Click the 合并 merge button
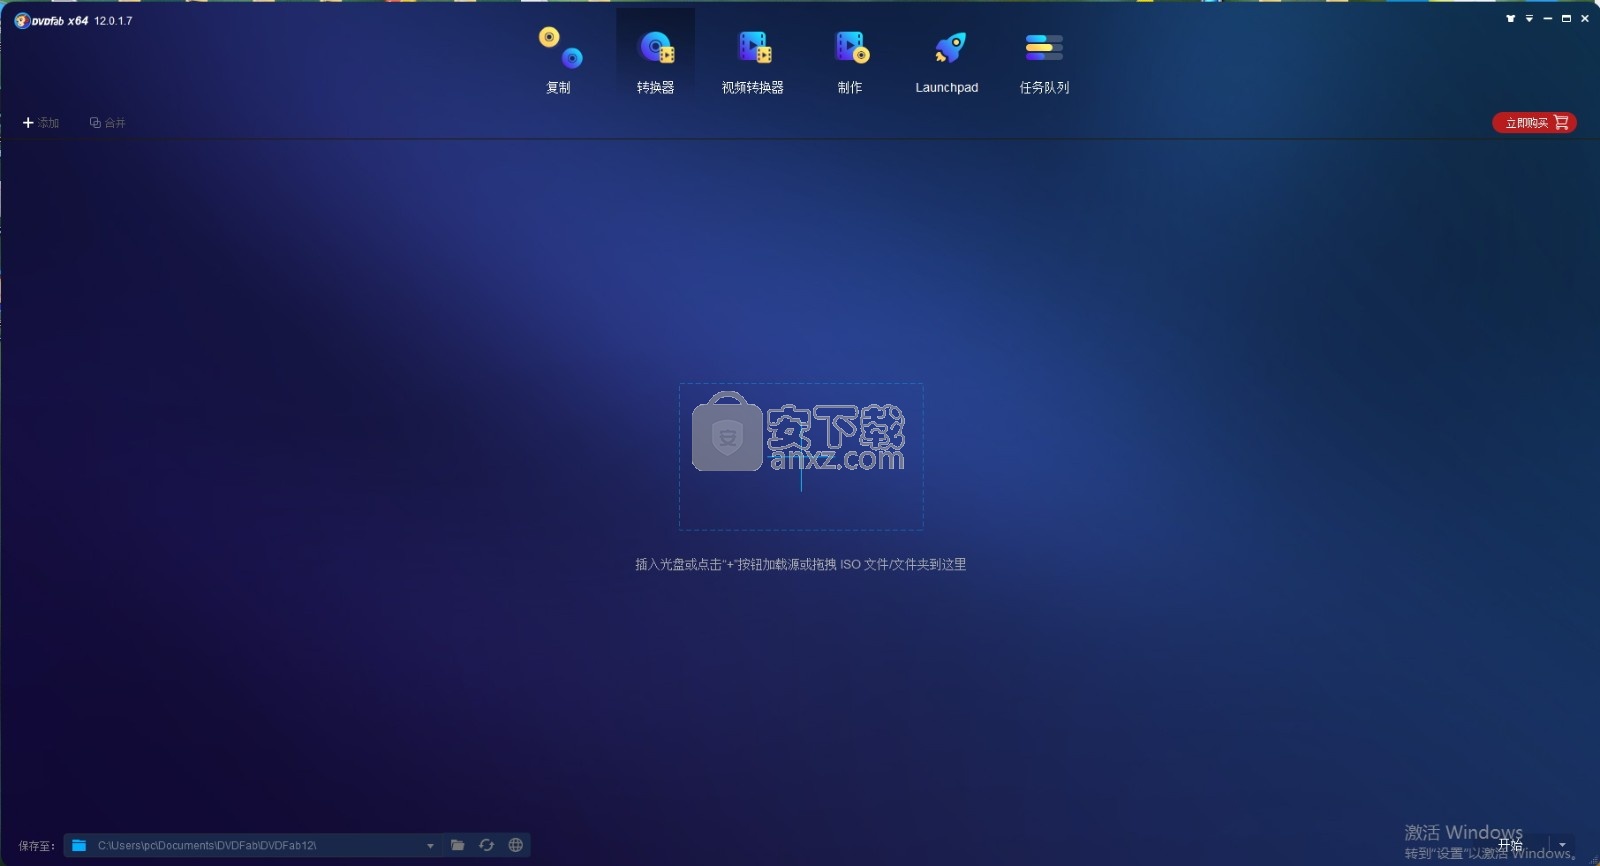The image size is (1600, 866). 108,123
